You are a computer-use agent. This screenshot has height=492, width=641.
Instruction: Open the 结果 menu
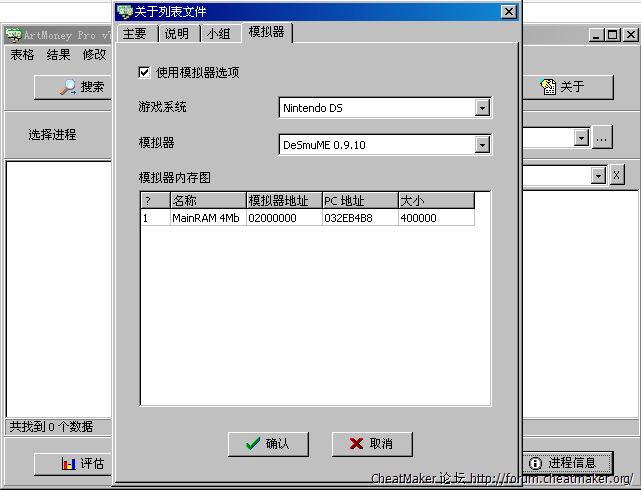[59, 55]
